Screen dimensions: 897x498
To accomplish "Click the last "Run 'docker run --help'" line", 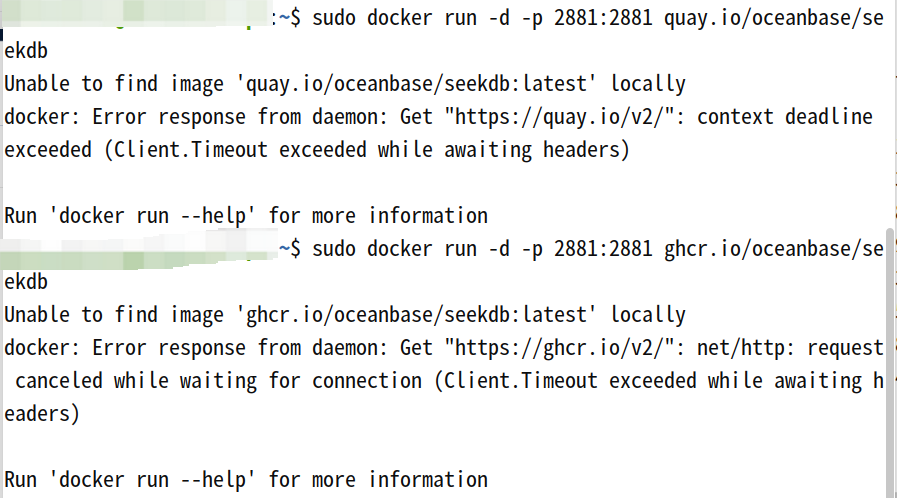I will tap(246, 480).
